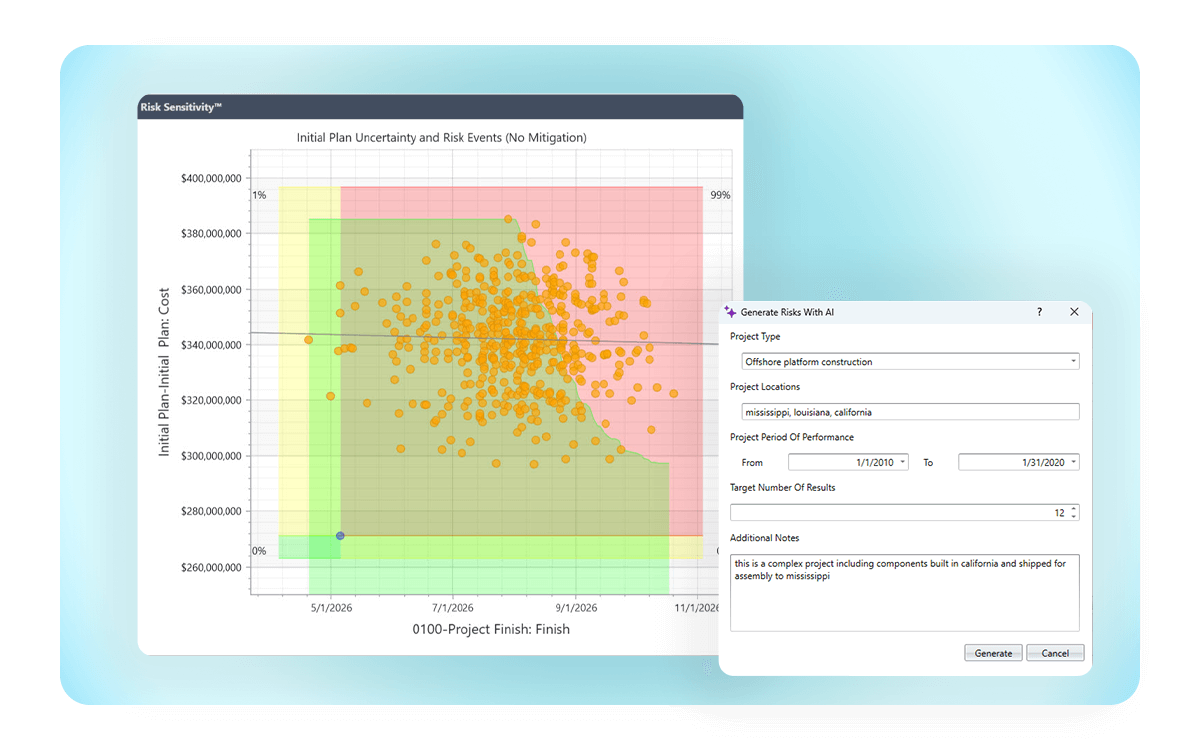Click the small dropdown arrow on Project Type
Viewport: 1200px width, 750px height.
[x=1073, y=361]
